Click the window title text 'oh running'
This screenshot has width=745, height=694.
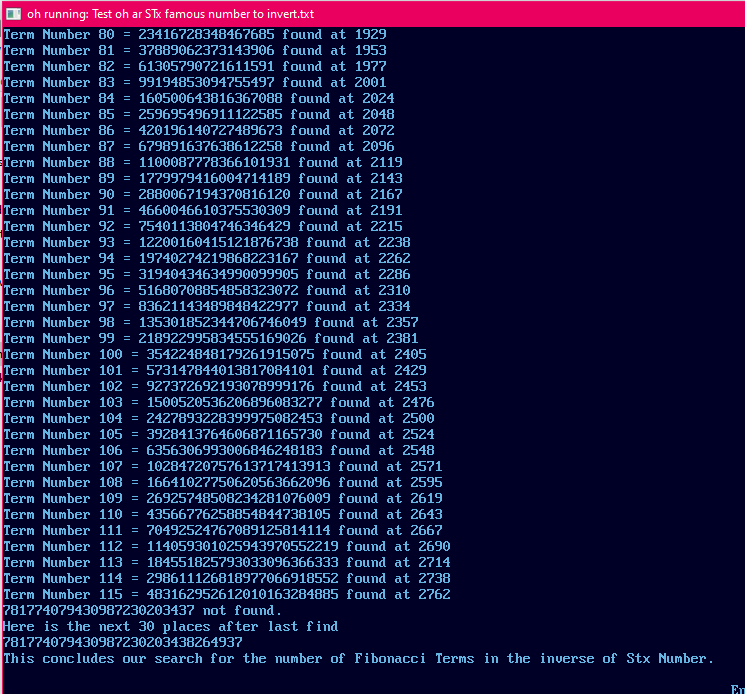point(57,14)
